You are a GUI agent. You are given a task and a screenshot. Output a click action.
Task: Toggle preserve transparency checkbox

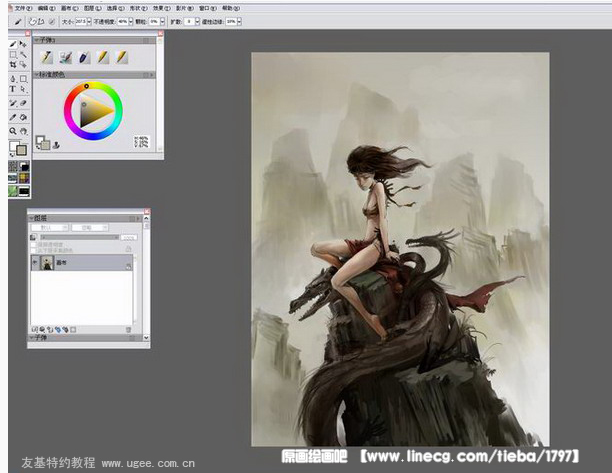pyautogui.click(x=34, y=244)
